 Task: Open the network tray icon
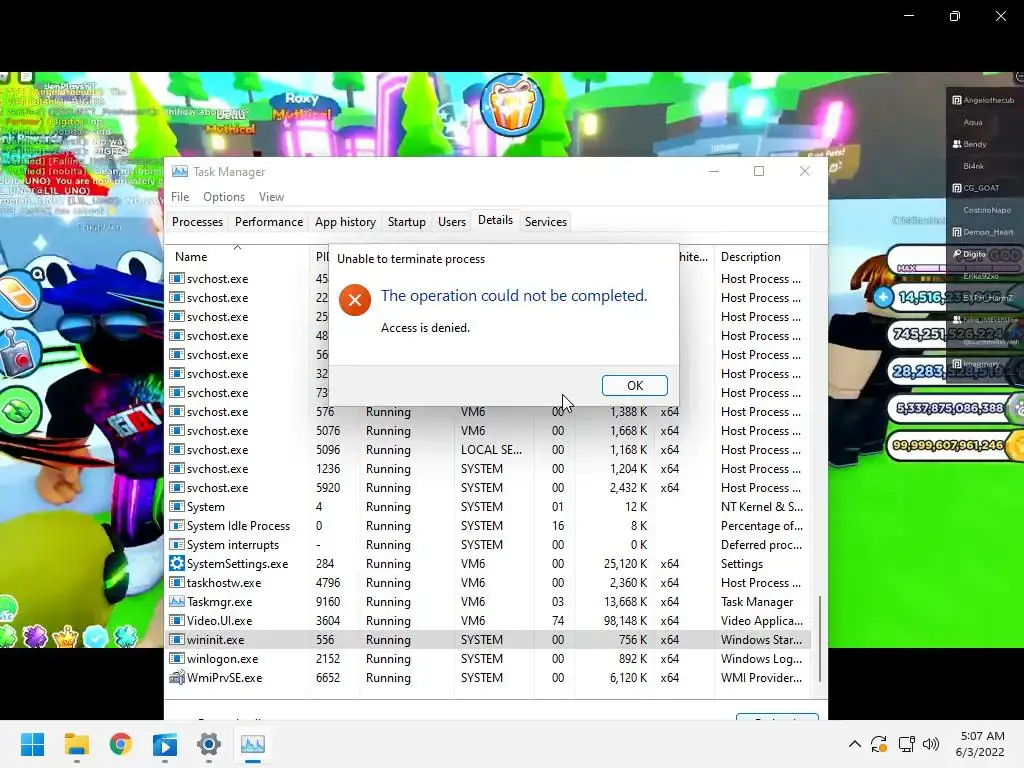point(906,744)
